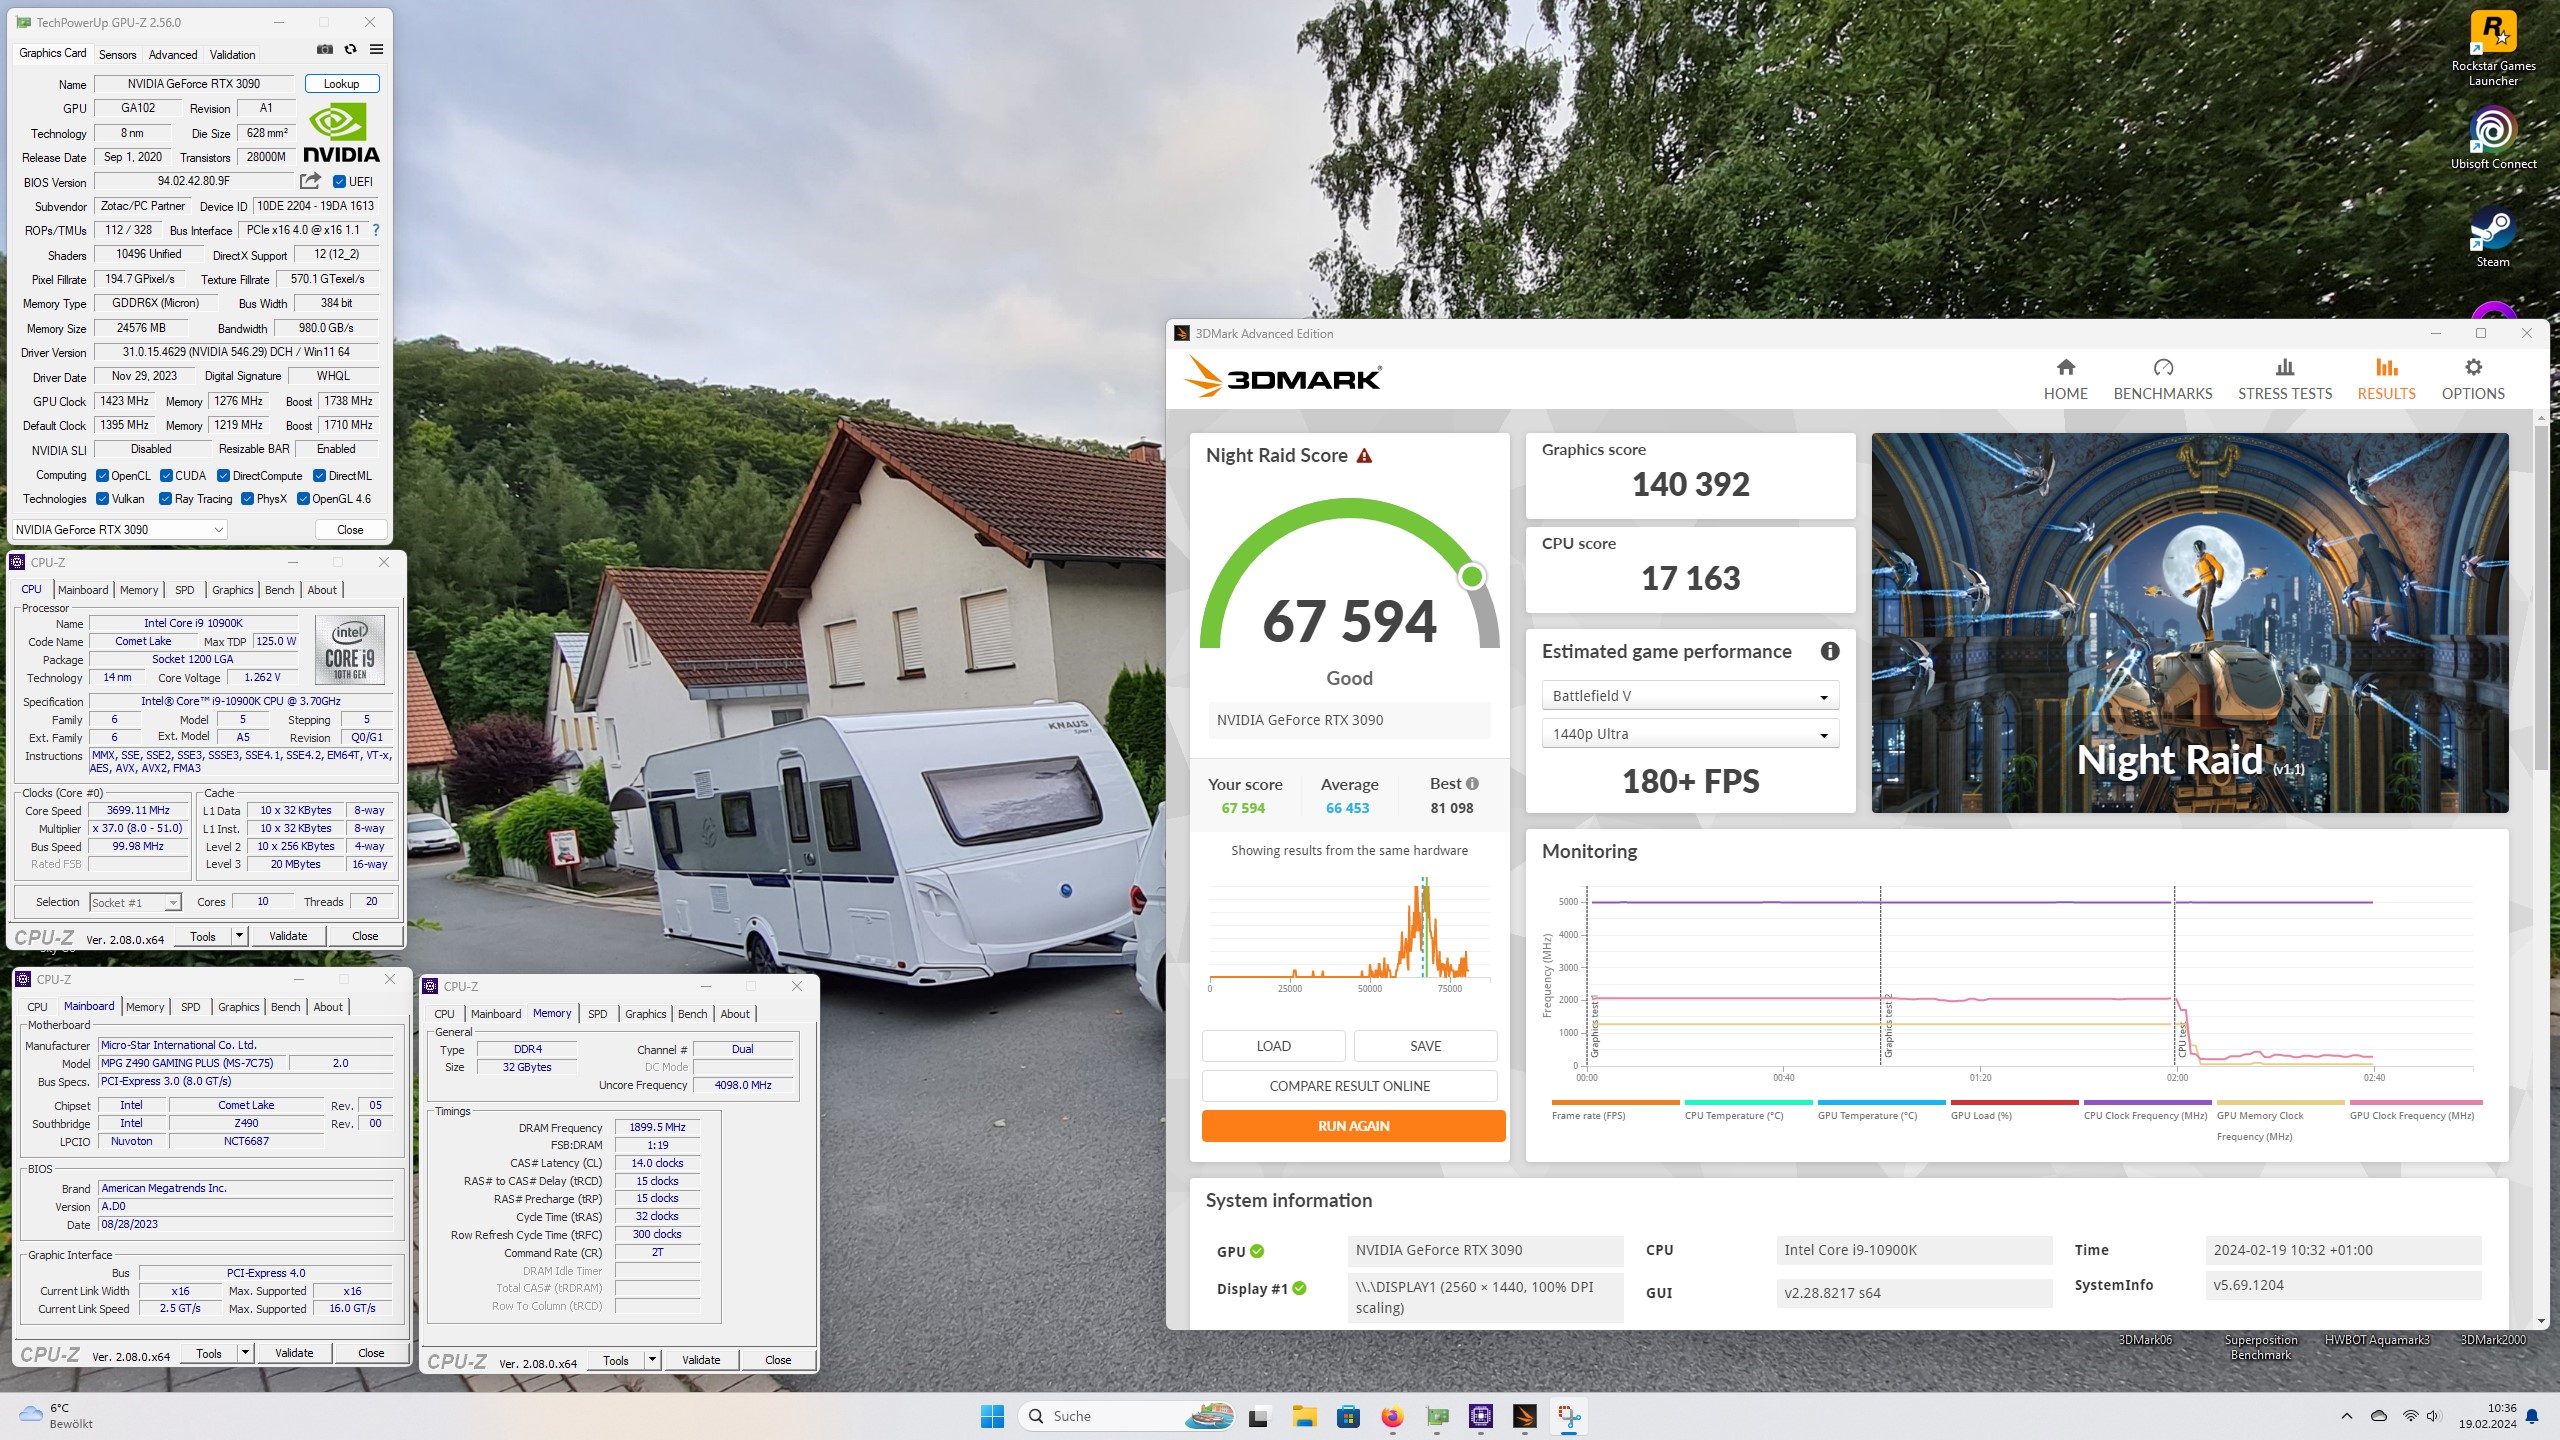Open SPD tab in CPU-Z CPU window
This screenshot has height=1440, width=2560.
coord(184,590)
